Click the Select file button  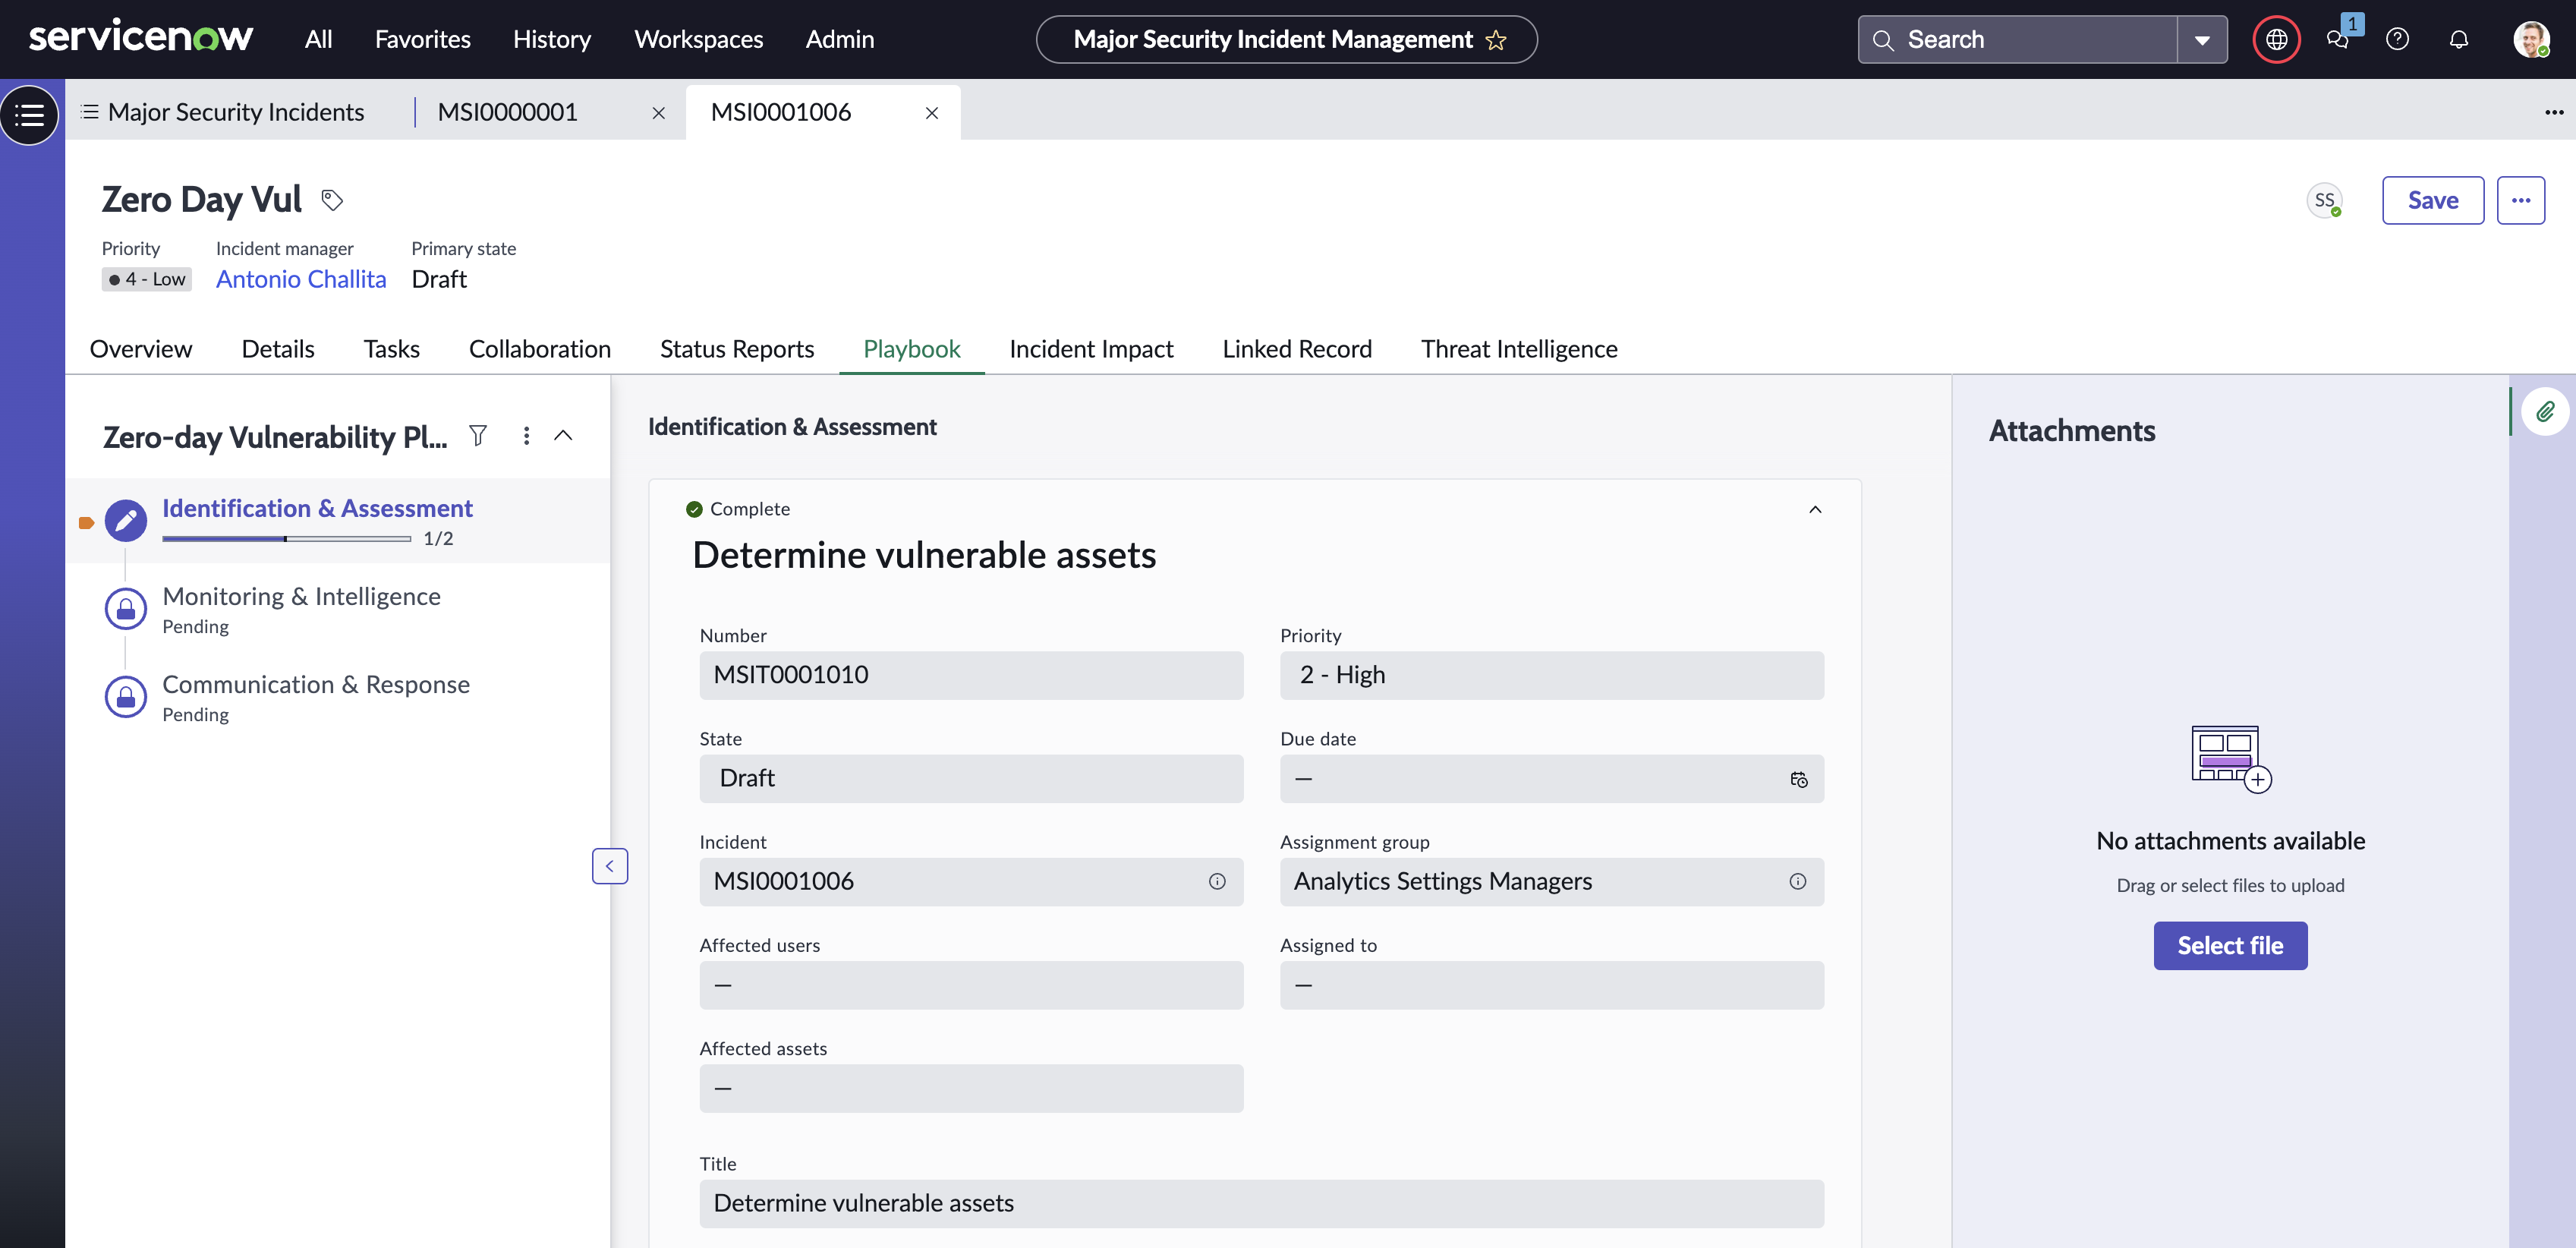click(2230, 945)
